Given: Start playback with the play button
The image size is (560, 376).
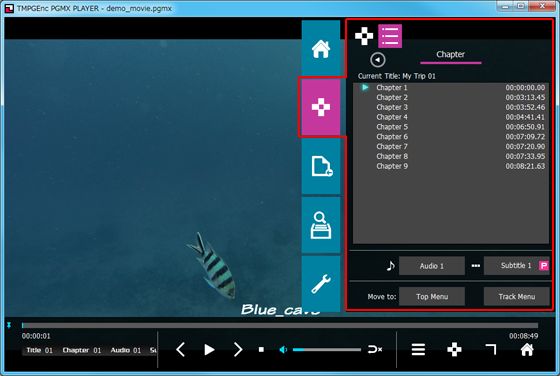Looking at the screenshot, I should pyautogui.click(x=209, y=350).
